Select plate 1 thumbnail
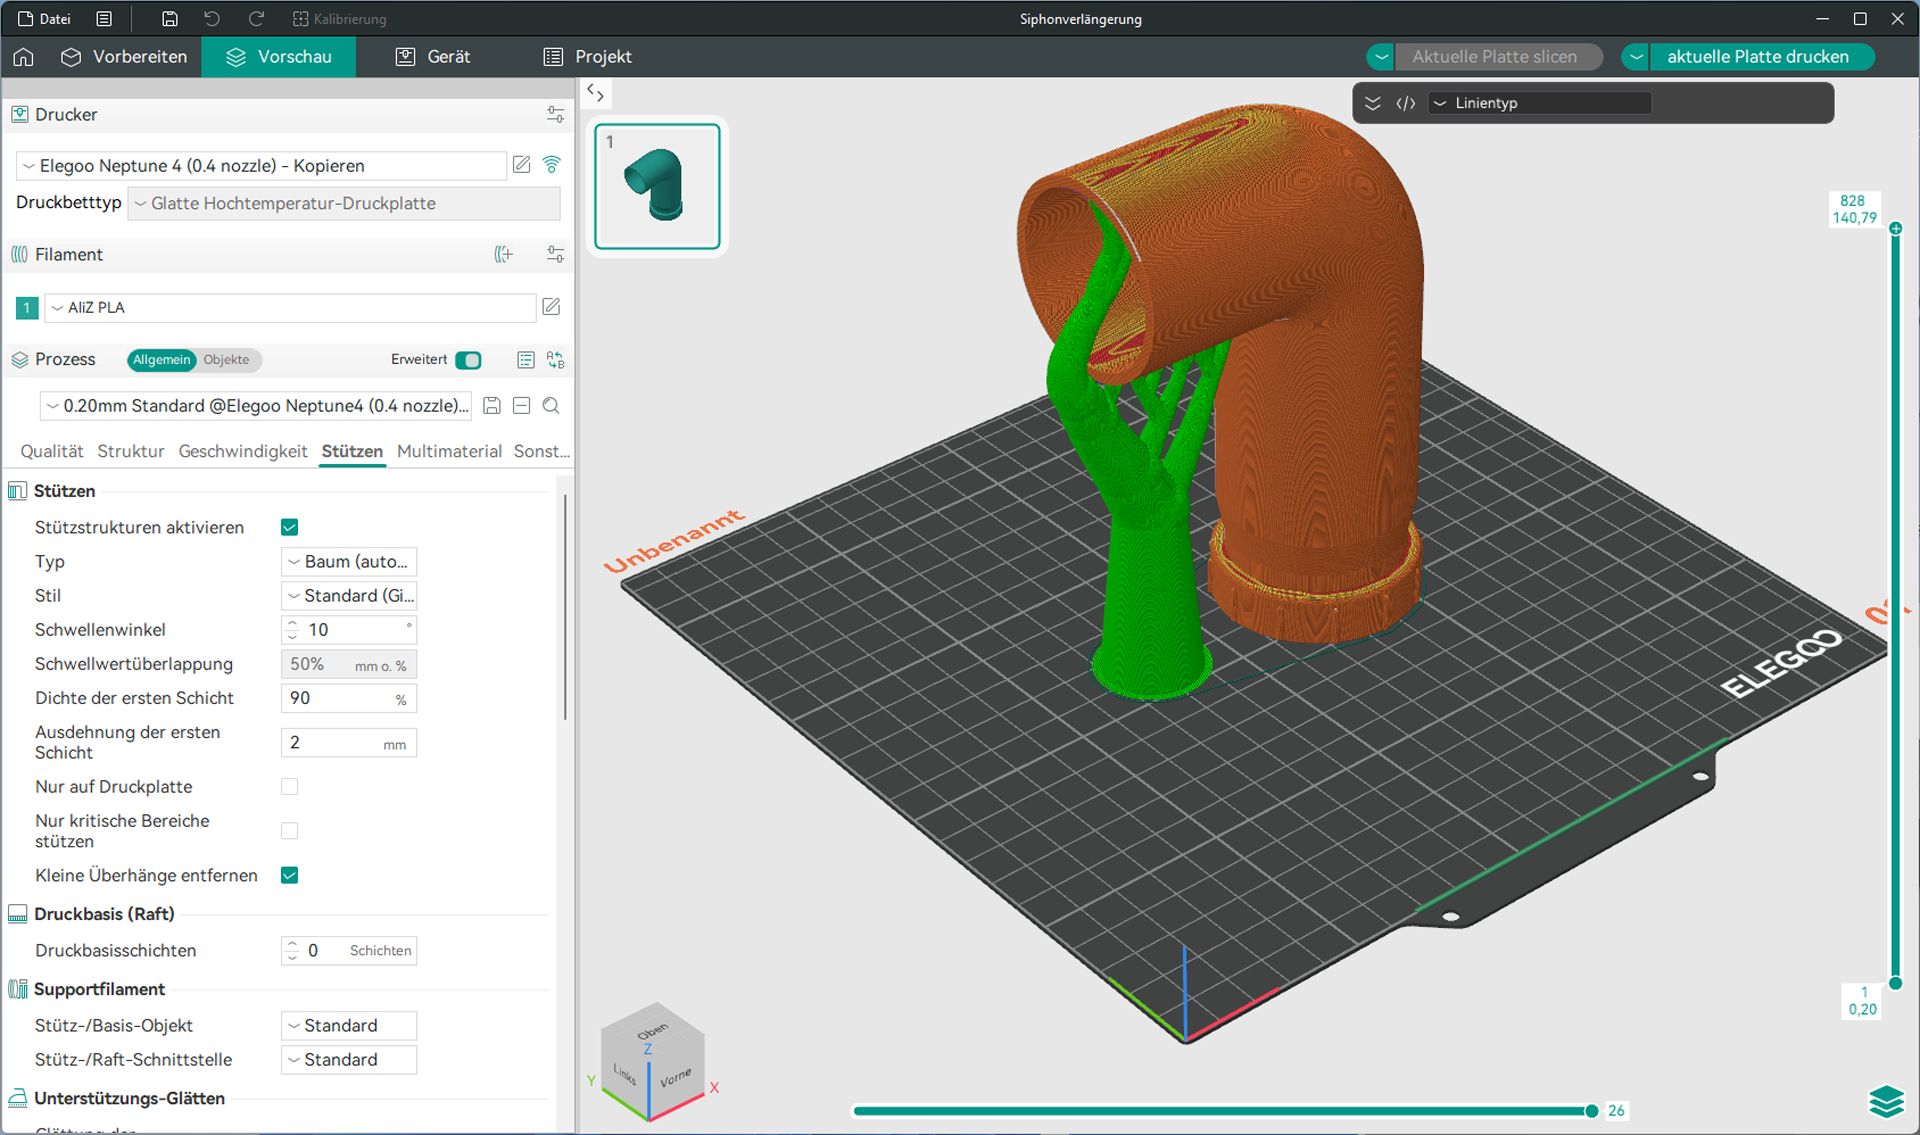1920x1135 pixels. 657,187
